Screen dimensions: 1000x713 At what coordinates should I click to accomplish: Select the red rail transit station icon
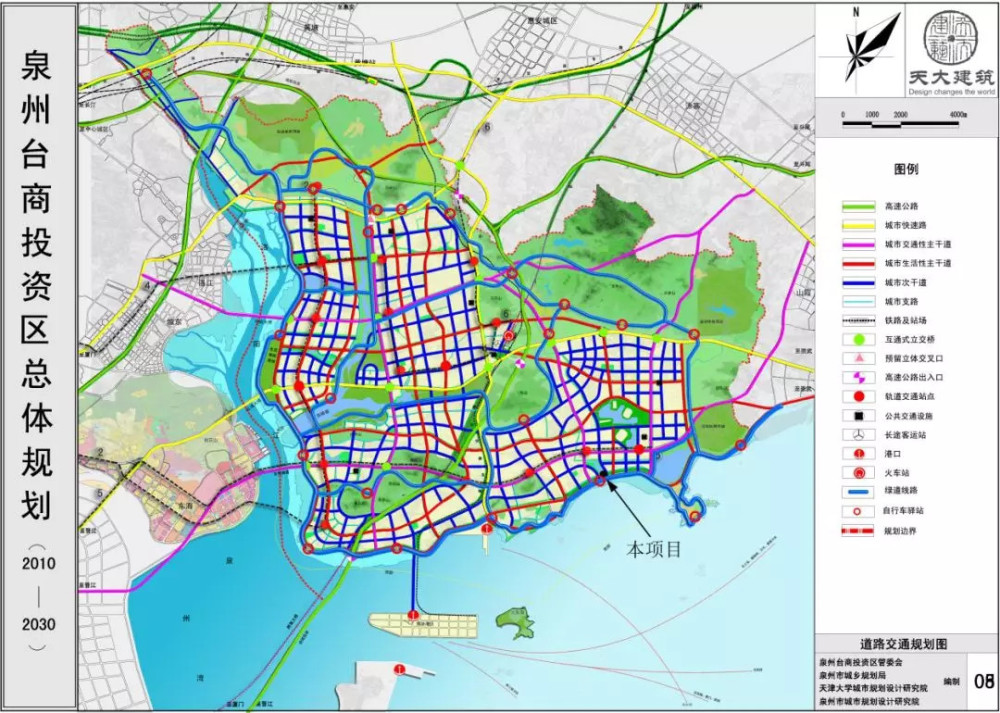click(x=858, y=396)
